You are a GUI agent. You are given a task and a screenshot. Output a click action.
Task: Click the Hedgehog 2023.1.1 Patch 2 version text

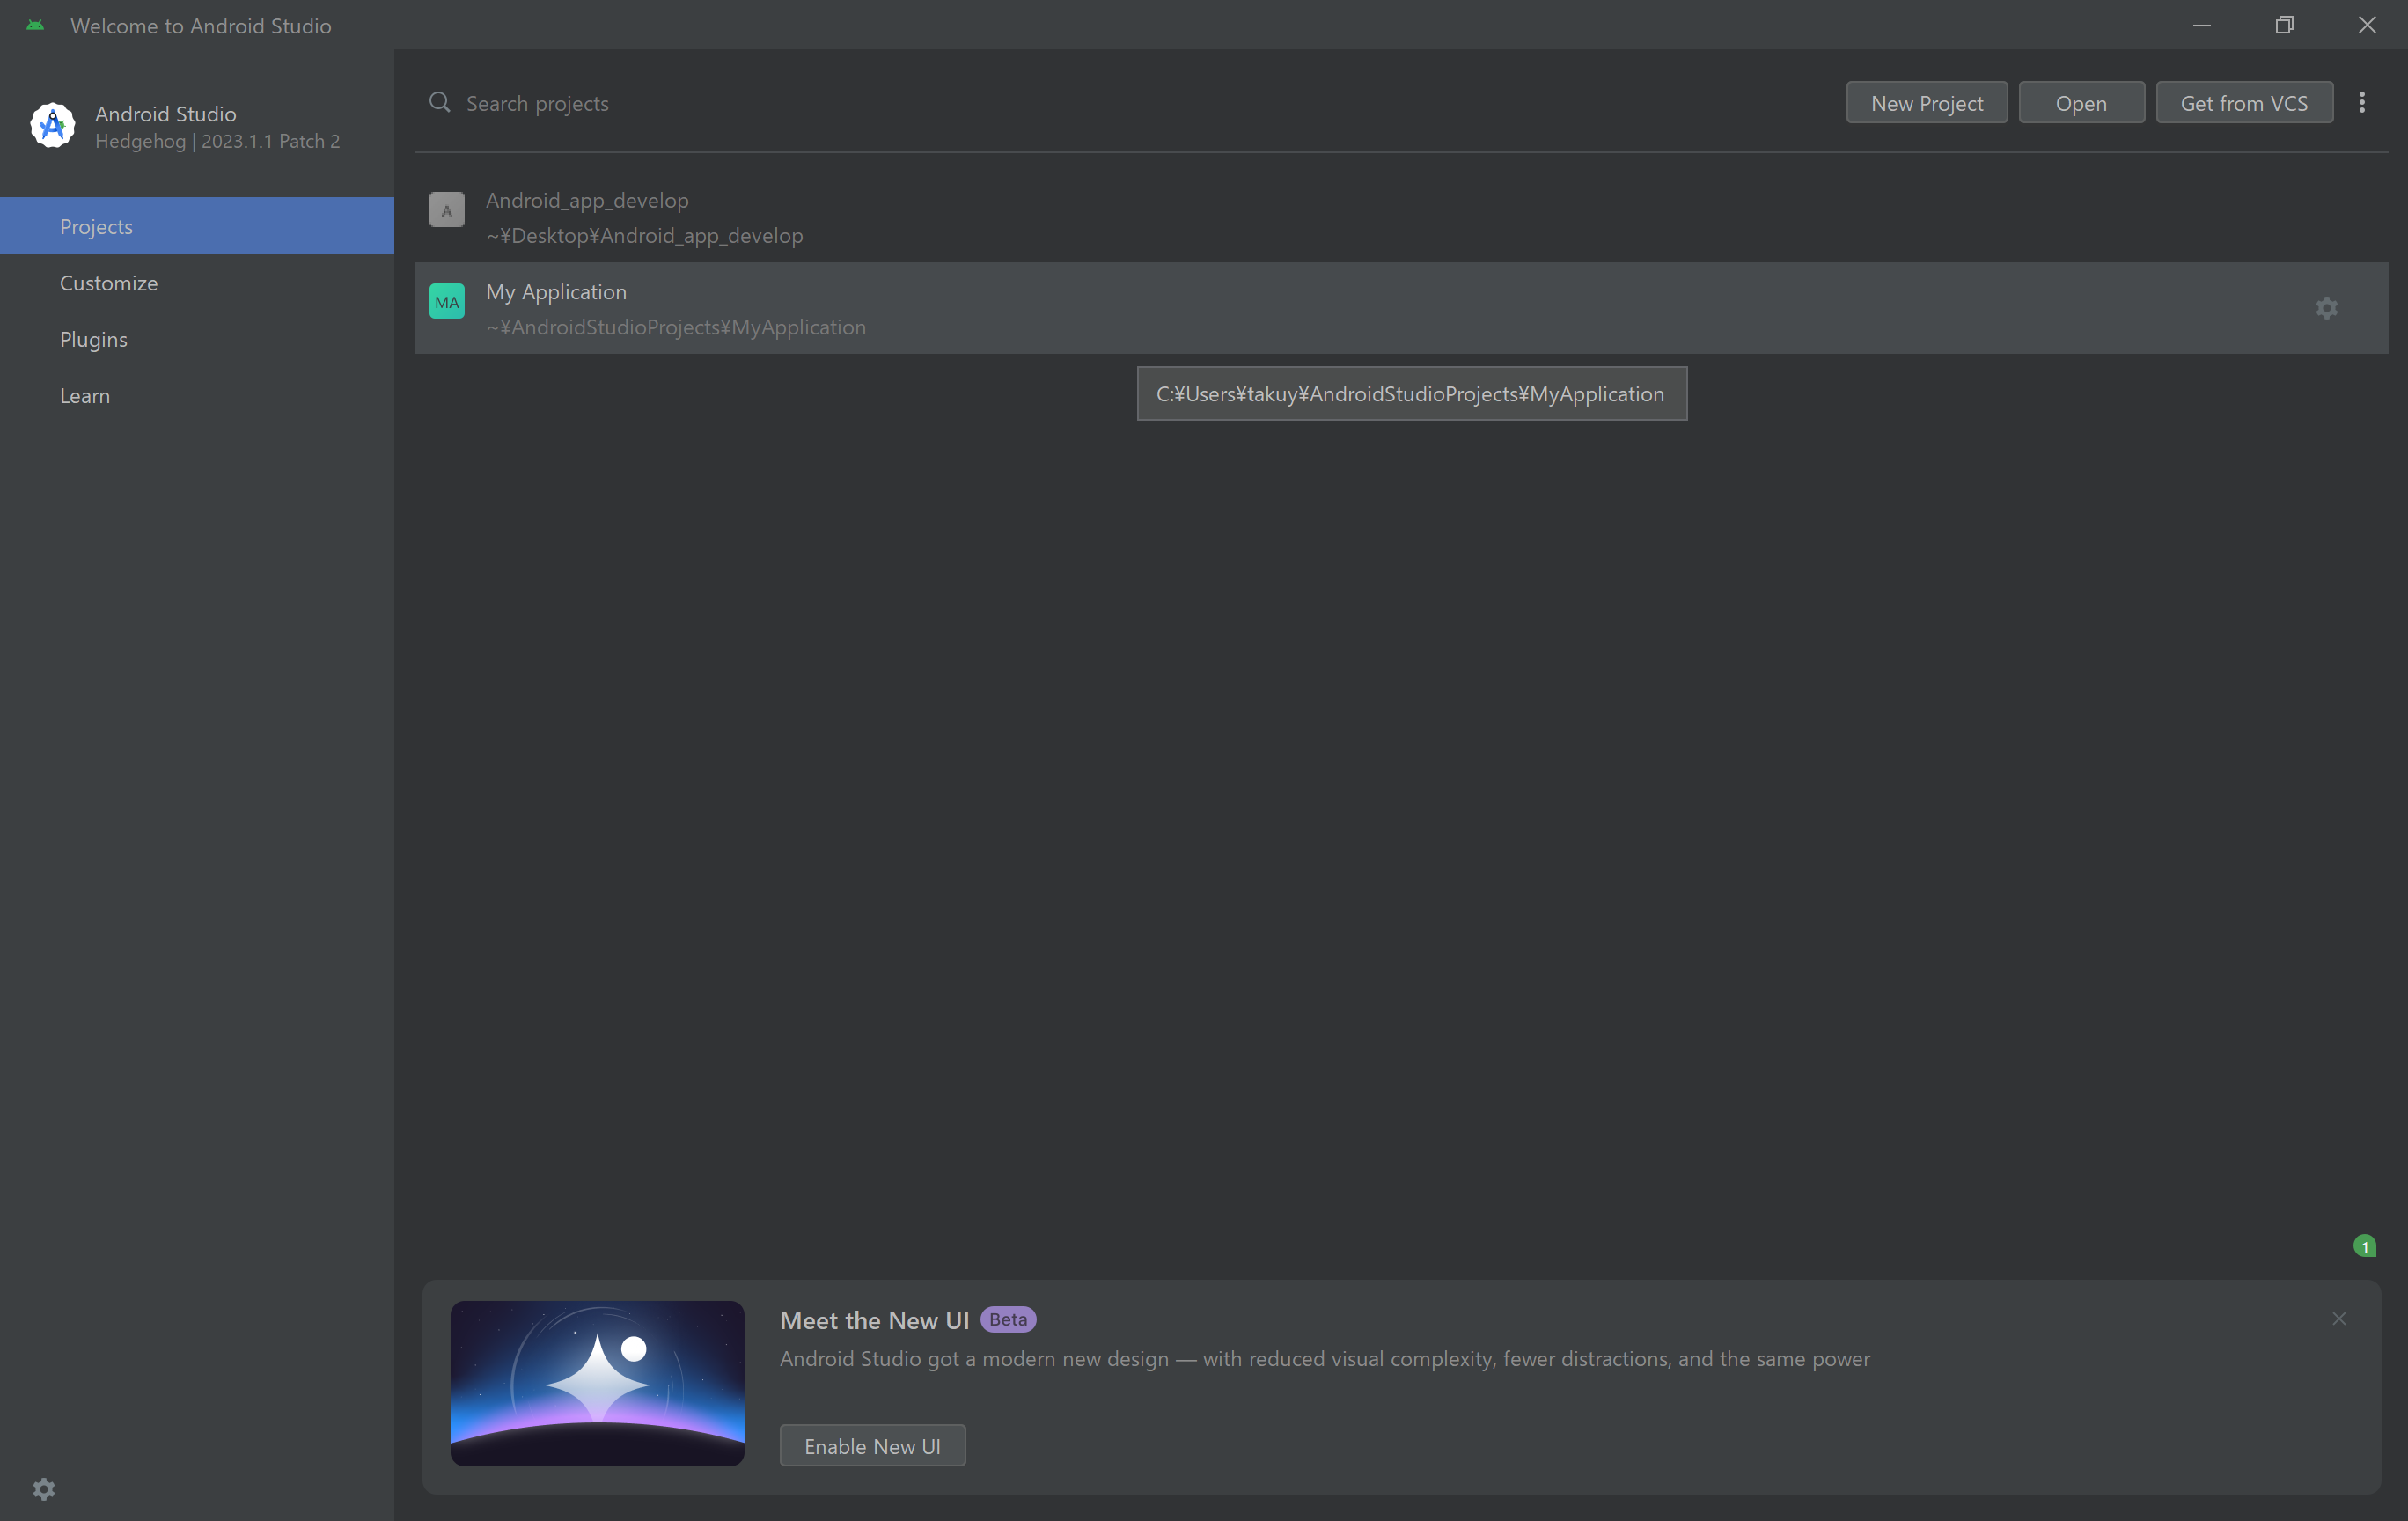coord(217,141)
